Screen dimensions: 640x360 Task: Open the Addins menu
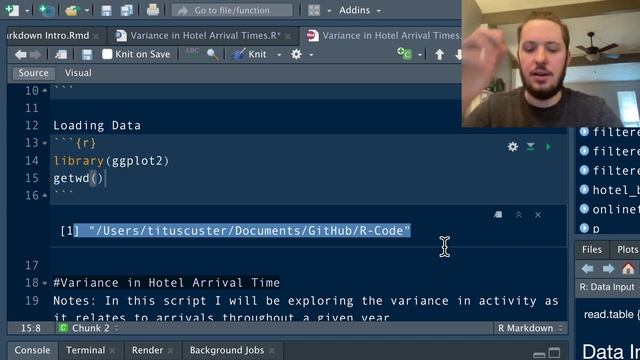coord(359,10)
